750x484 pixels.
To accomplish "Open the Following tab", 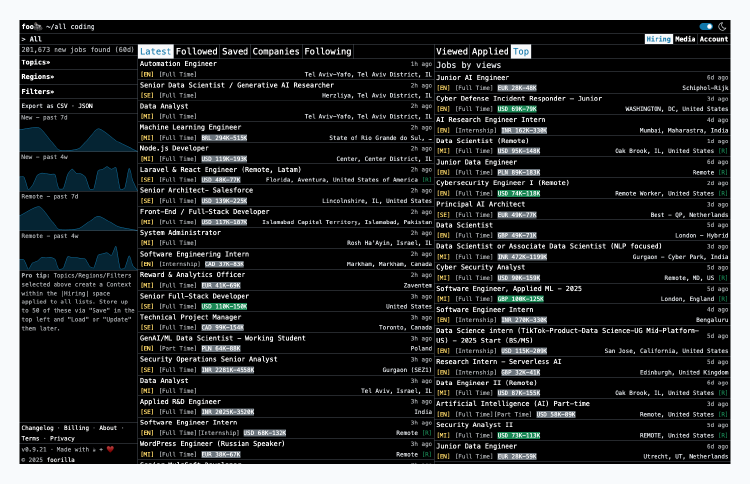I will pos(328,52).
